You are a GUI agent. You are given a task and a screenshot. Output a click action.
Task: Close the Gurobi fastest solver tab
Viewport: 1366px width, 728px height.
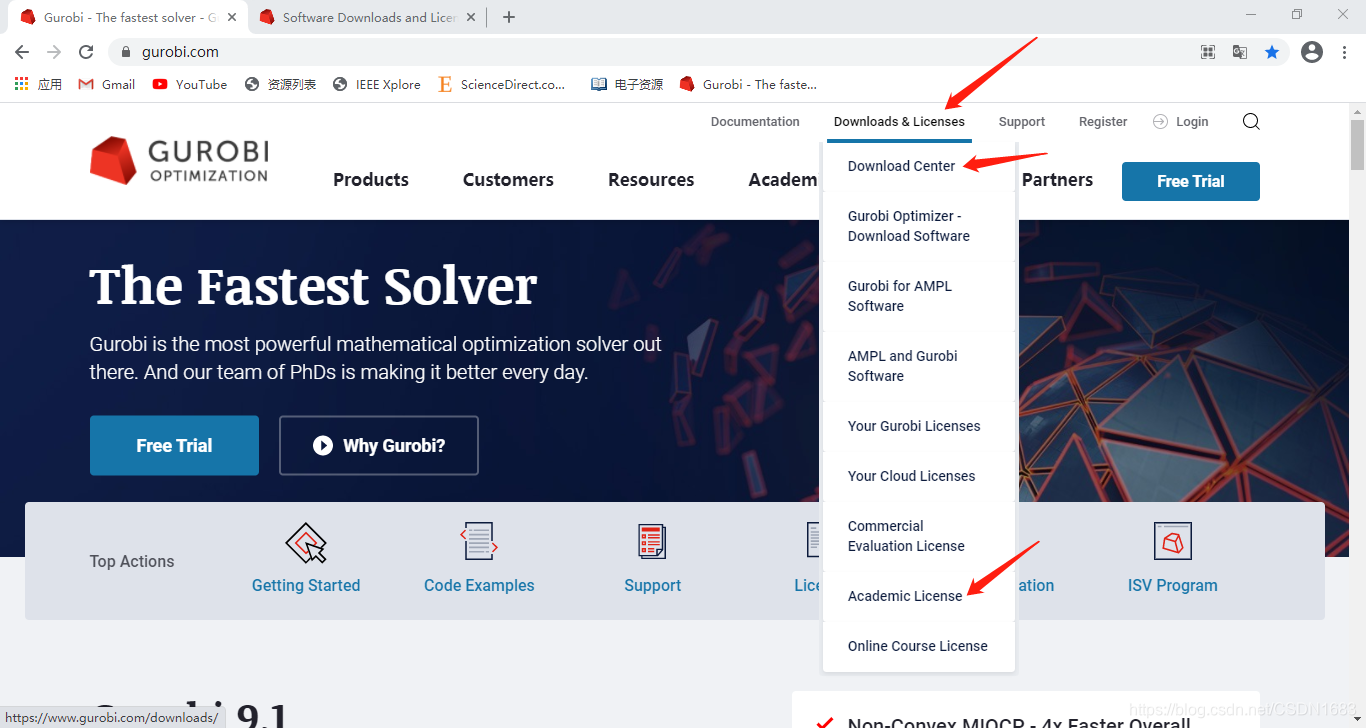[x=233, y=17]
